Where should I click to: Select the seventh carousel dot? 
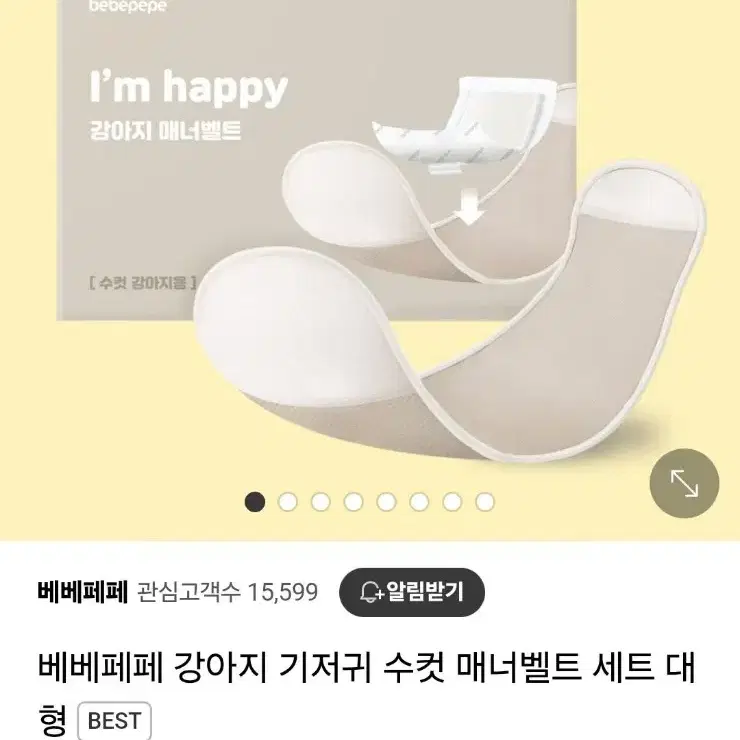452,502
